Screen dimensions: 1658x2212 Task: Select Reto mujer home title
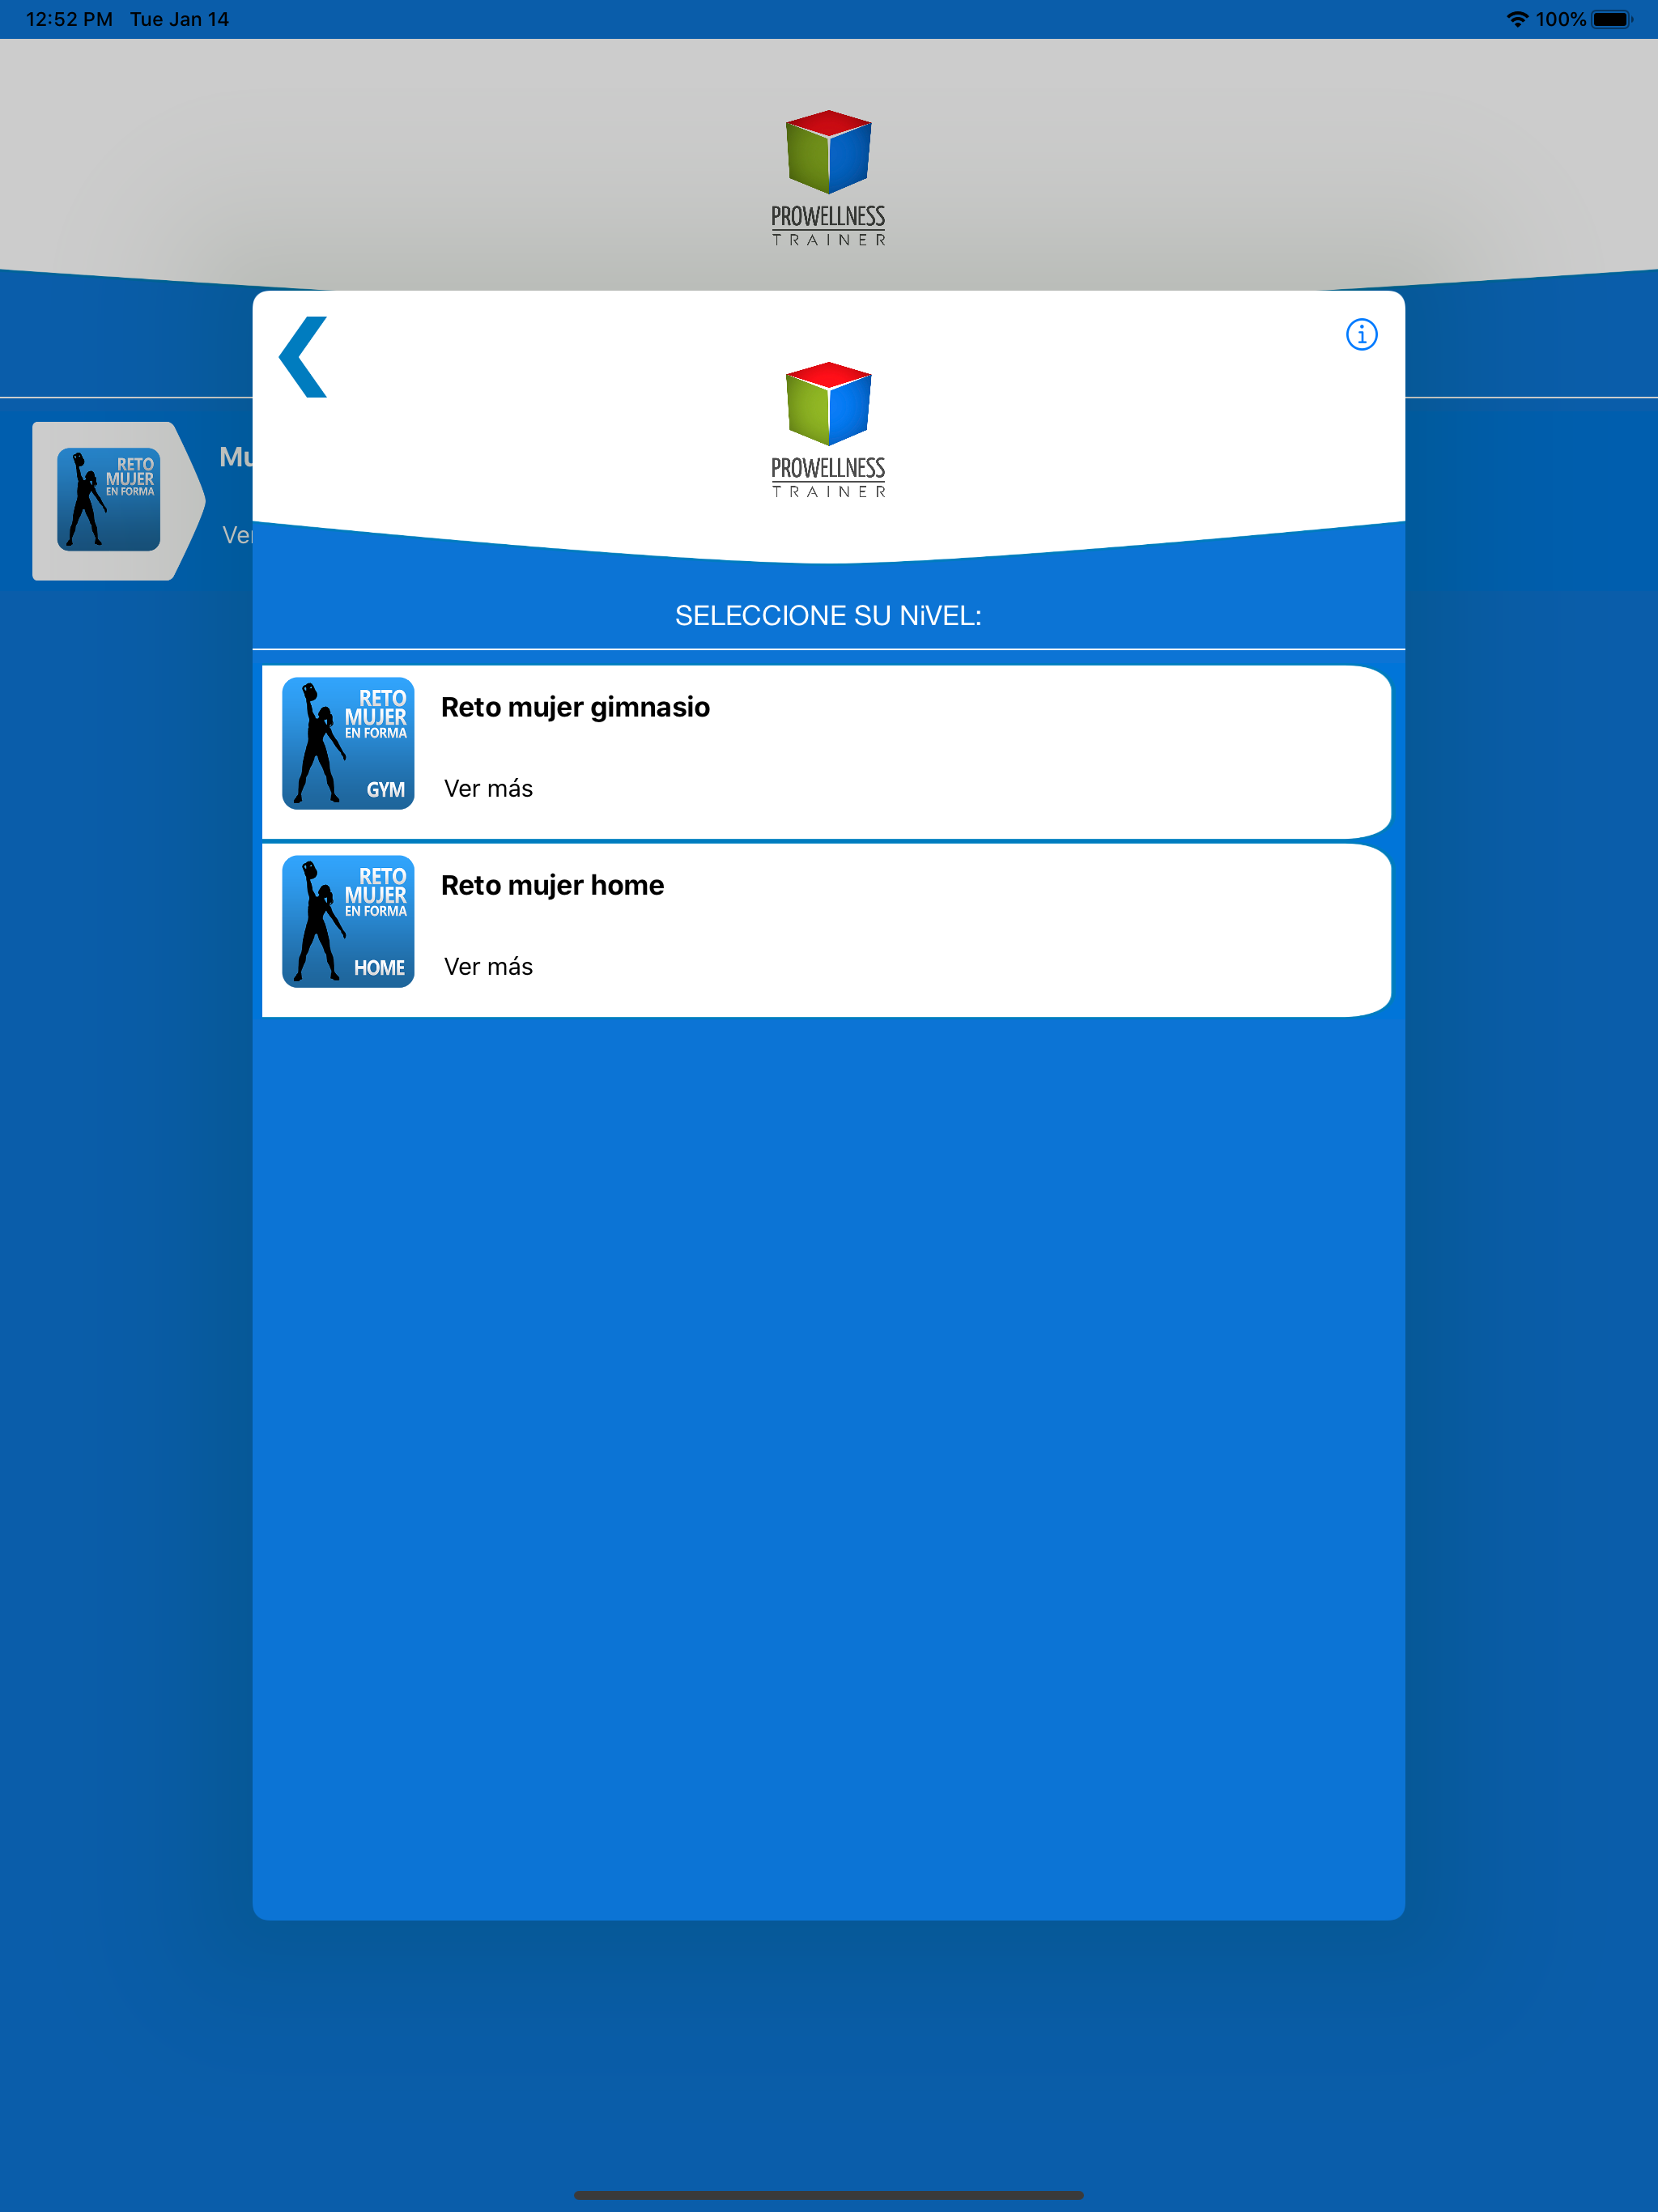(552, 885)
